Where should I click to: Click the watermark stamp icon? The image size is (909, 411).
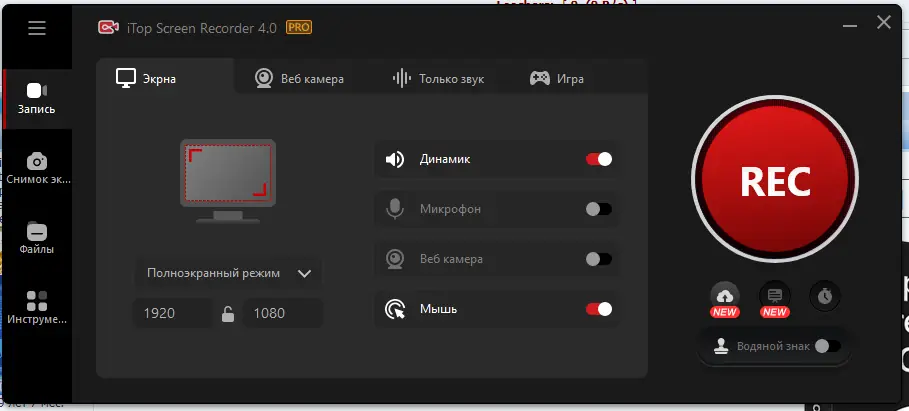click(722, 346)
